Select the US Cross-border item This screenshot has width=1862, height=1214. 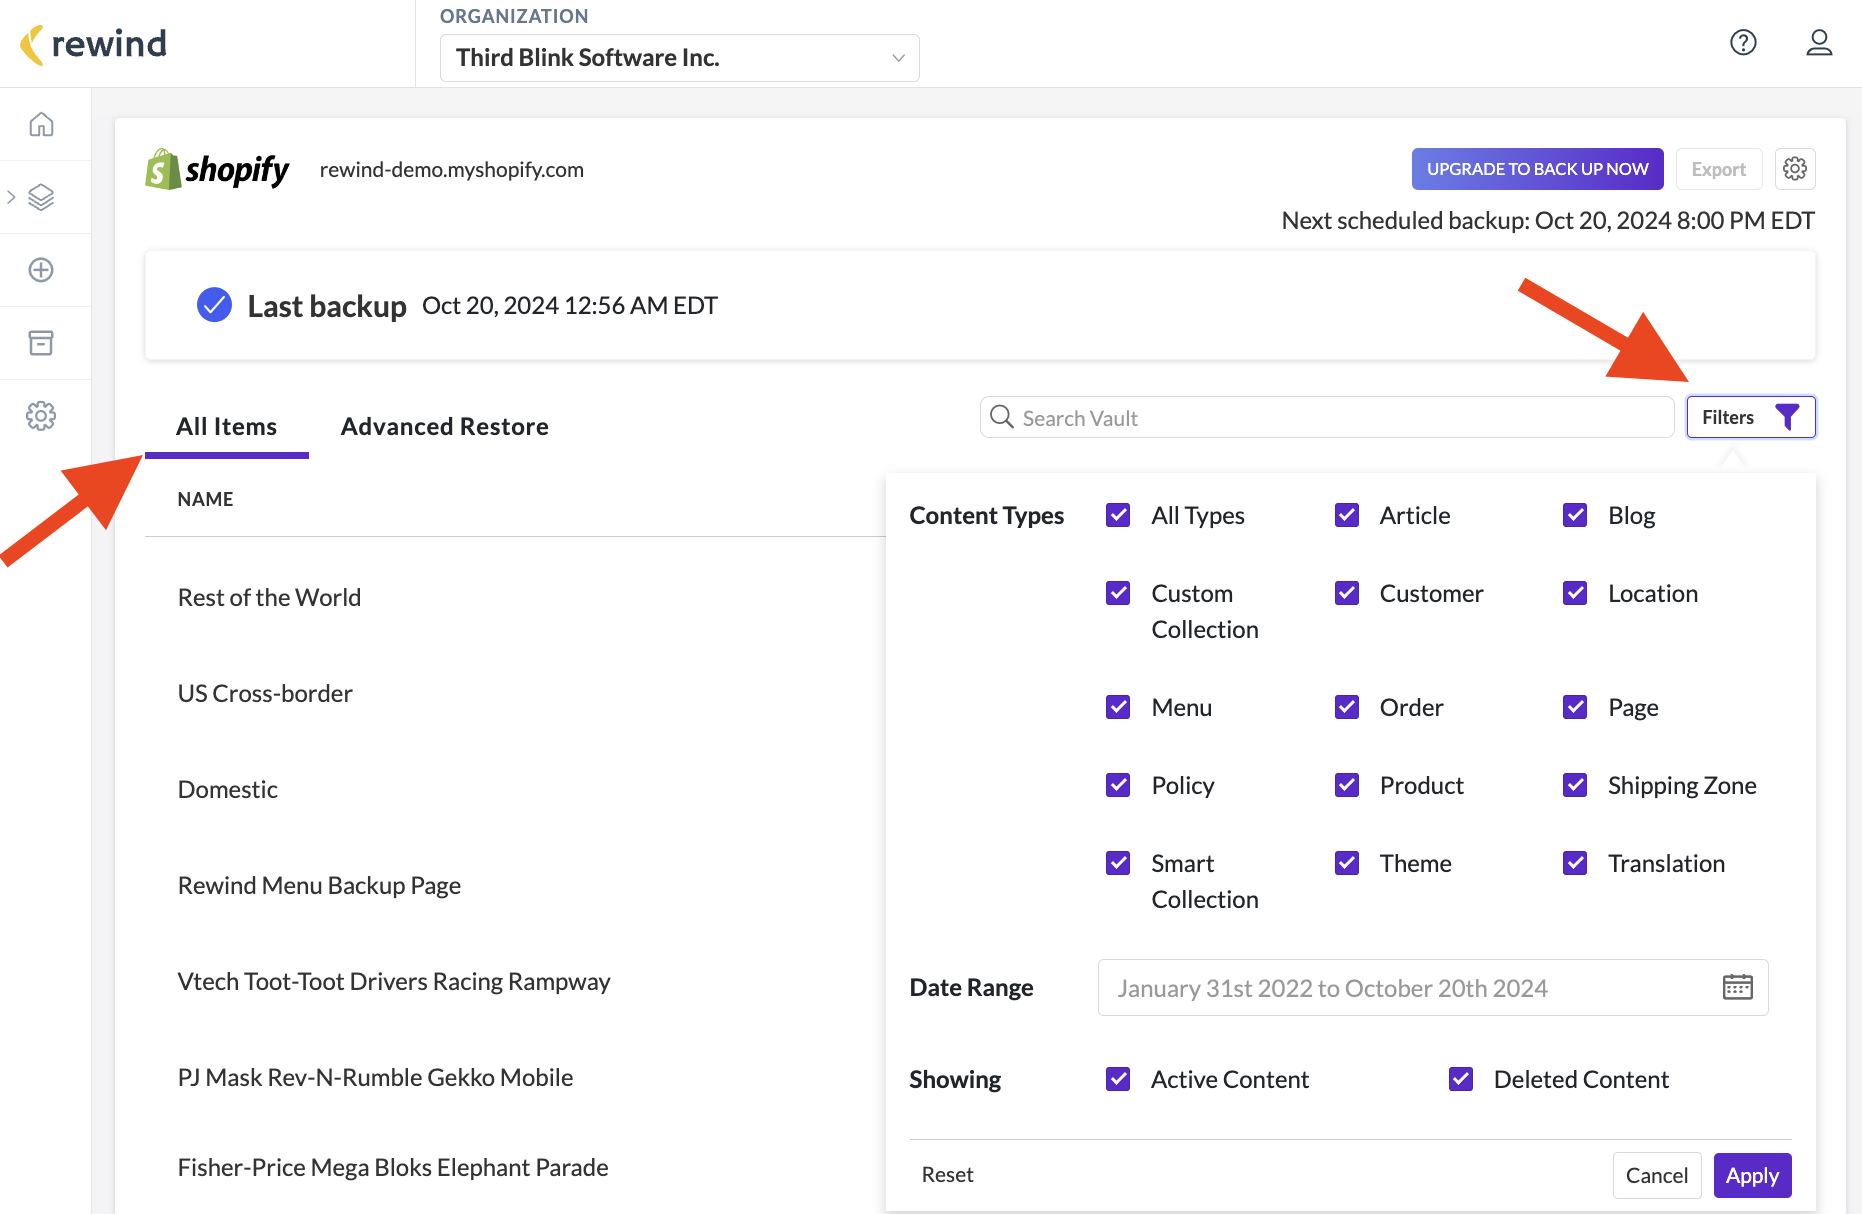265,693
